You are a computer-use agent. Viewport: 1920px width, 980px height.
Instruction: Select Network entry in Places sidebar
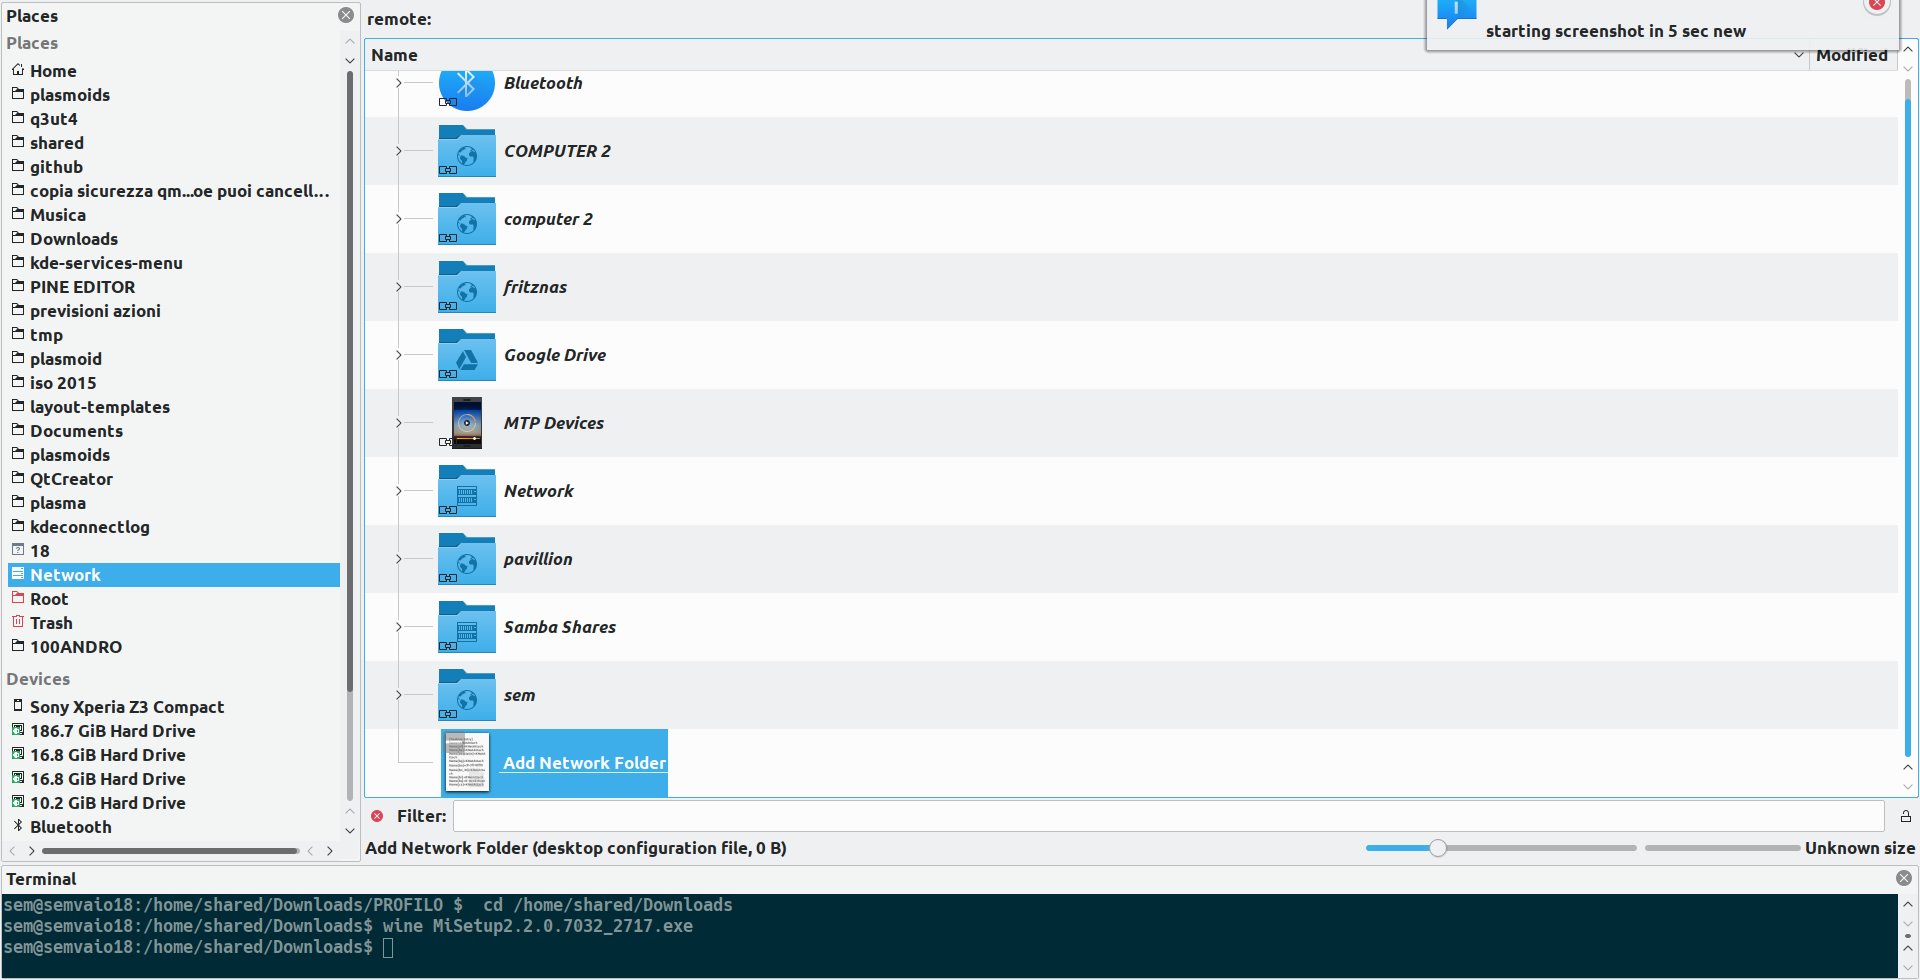pos(174,575)
